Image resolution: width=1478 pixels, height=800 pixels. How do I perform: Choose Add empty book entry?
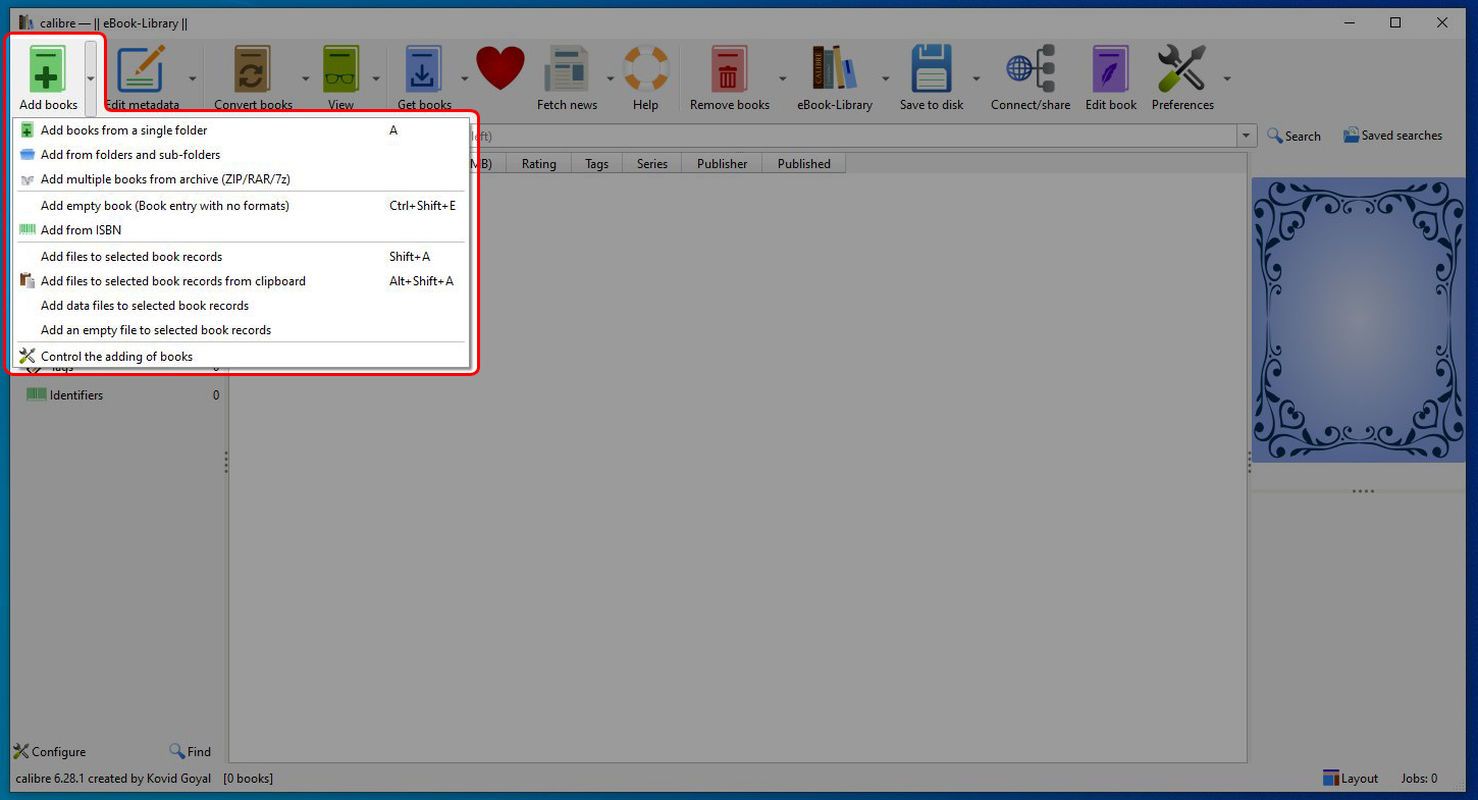tap(240, 205)
